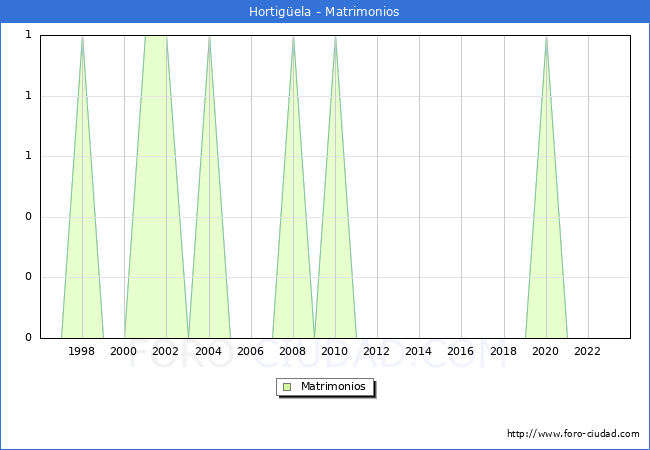This screenshot has width=650, height=450.
Task: Open the foro-ciudad.com URL link
Action: click(x=573, y=434)
